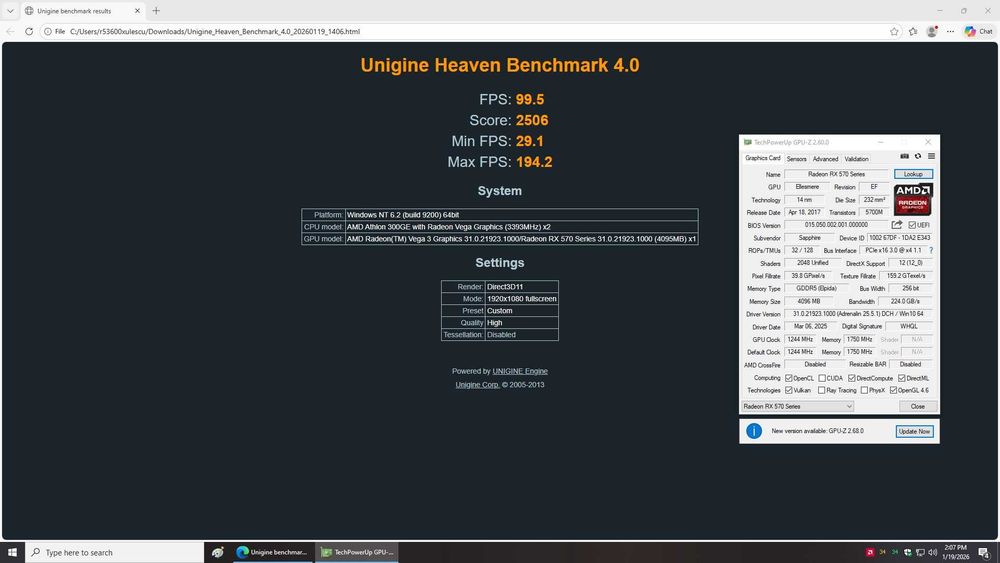Open Edge Unigine benchmark taskbar button

pyautogui.click(x=272, y=552)
